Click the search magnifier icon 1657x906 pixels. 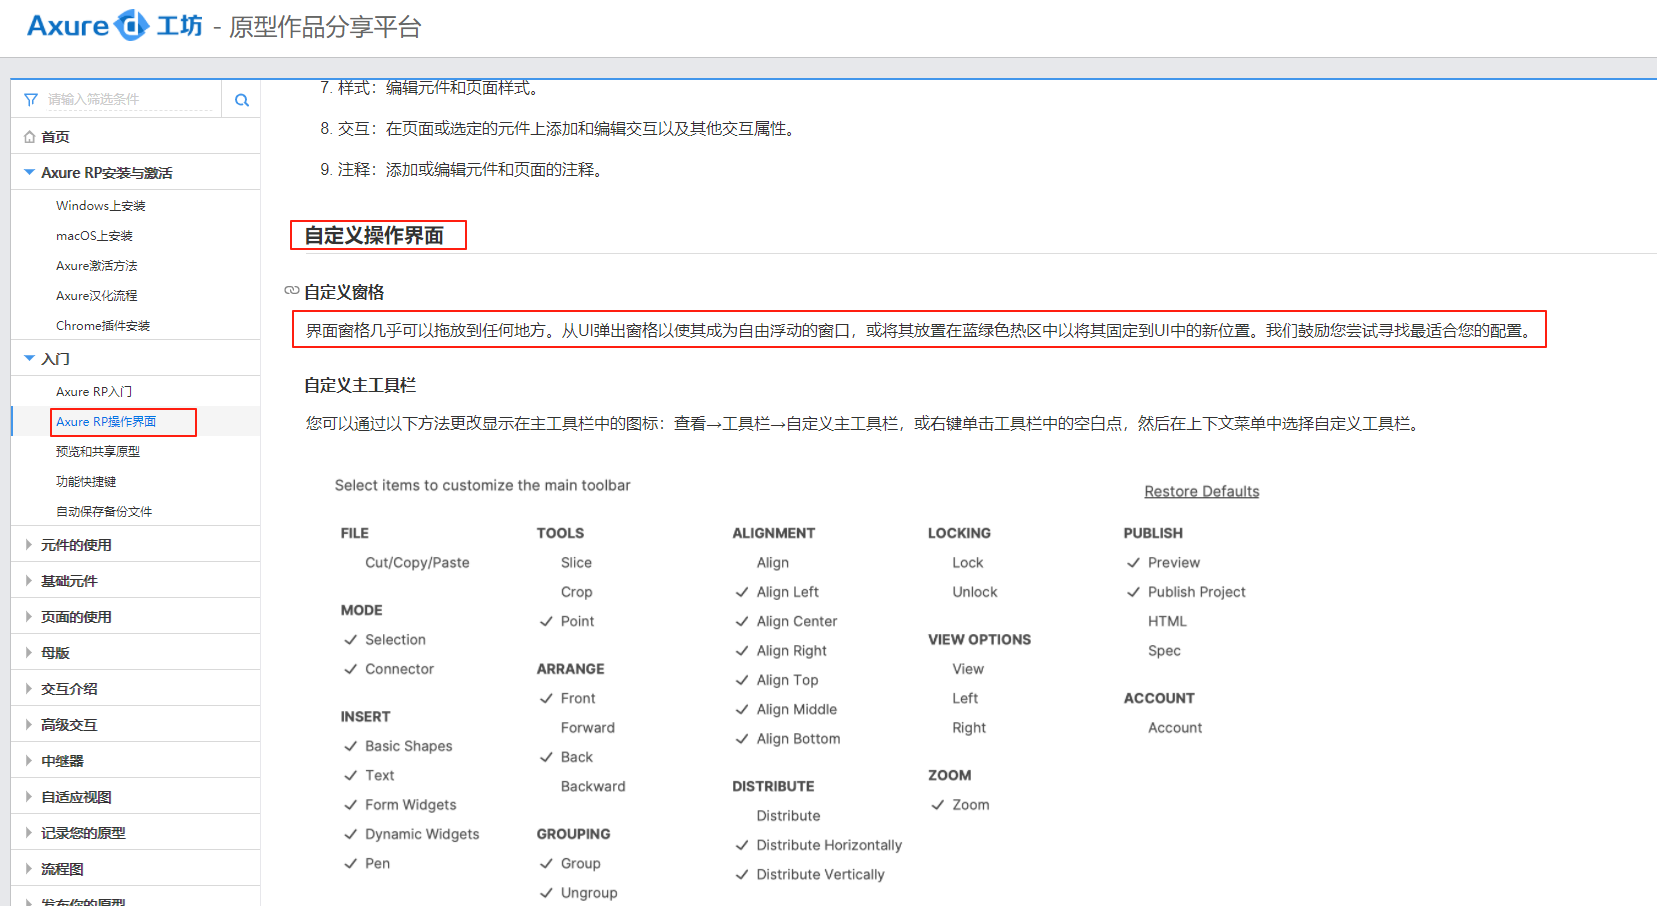tap(241, 100)
